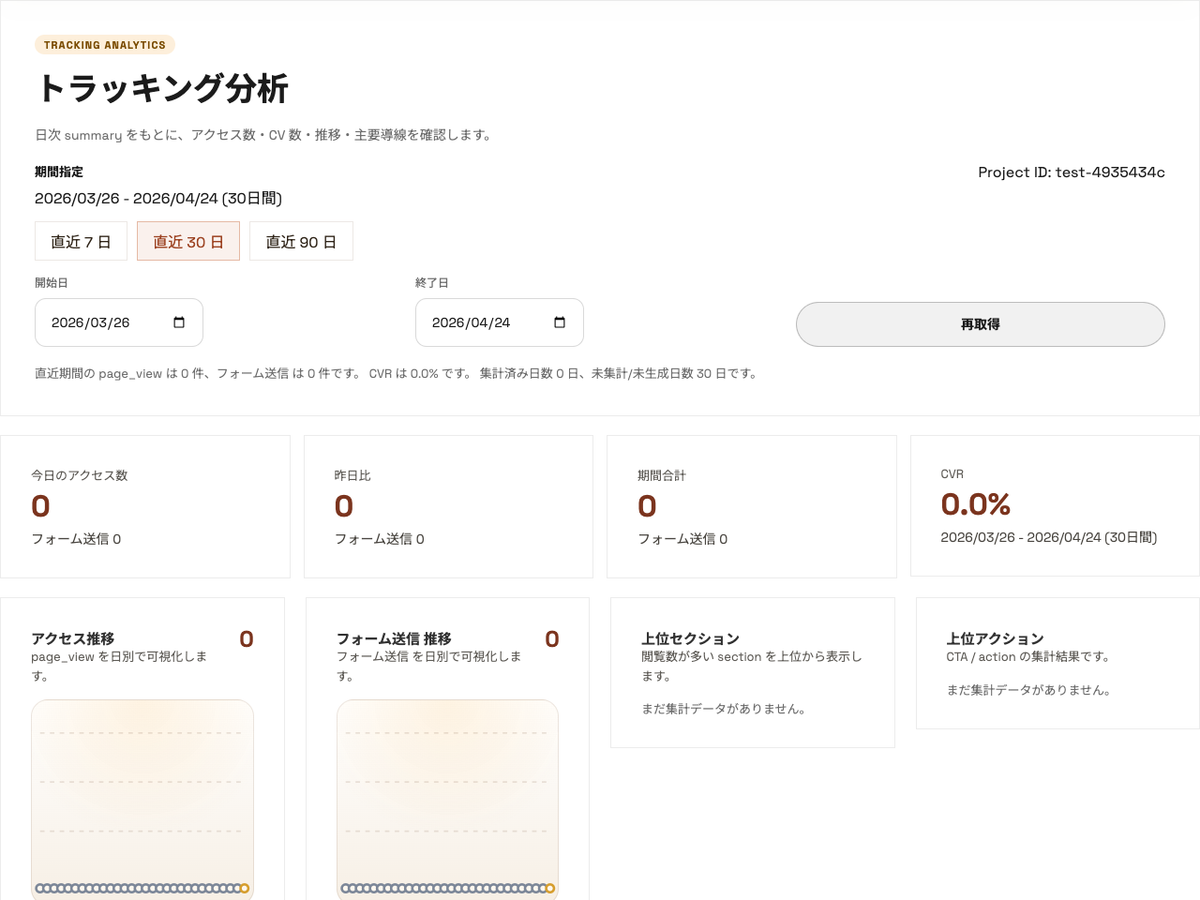Select the 直近 30 日 period button

(188, 241)
